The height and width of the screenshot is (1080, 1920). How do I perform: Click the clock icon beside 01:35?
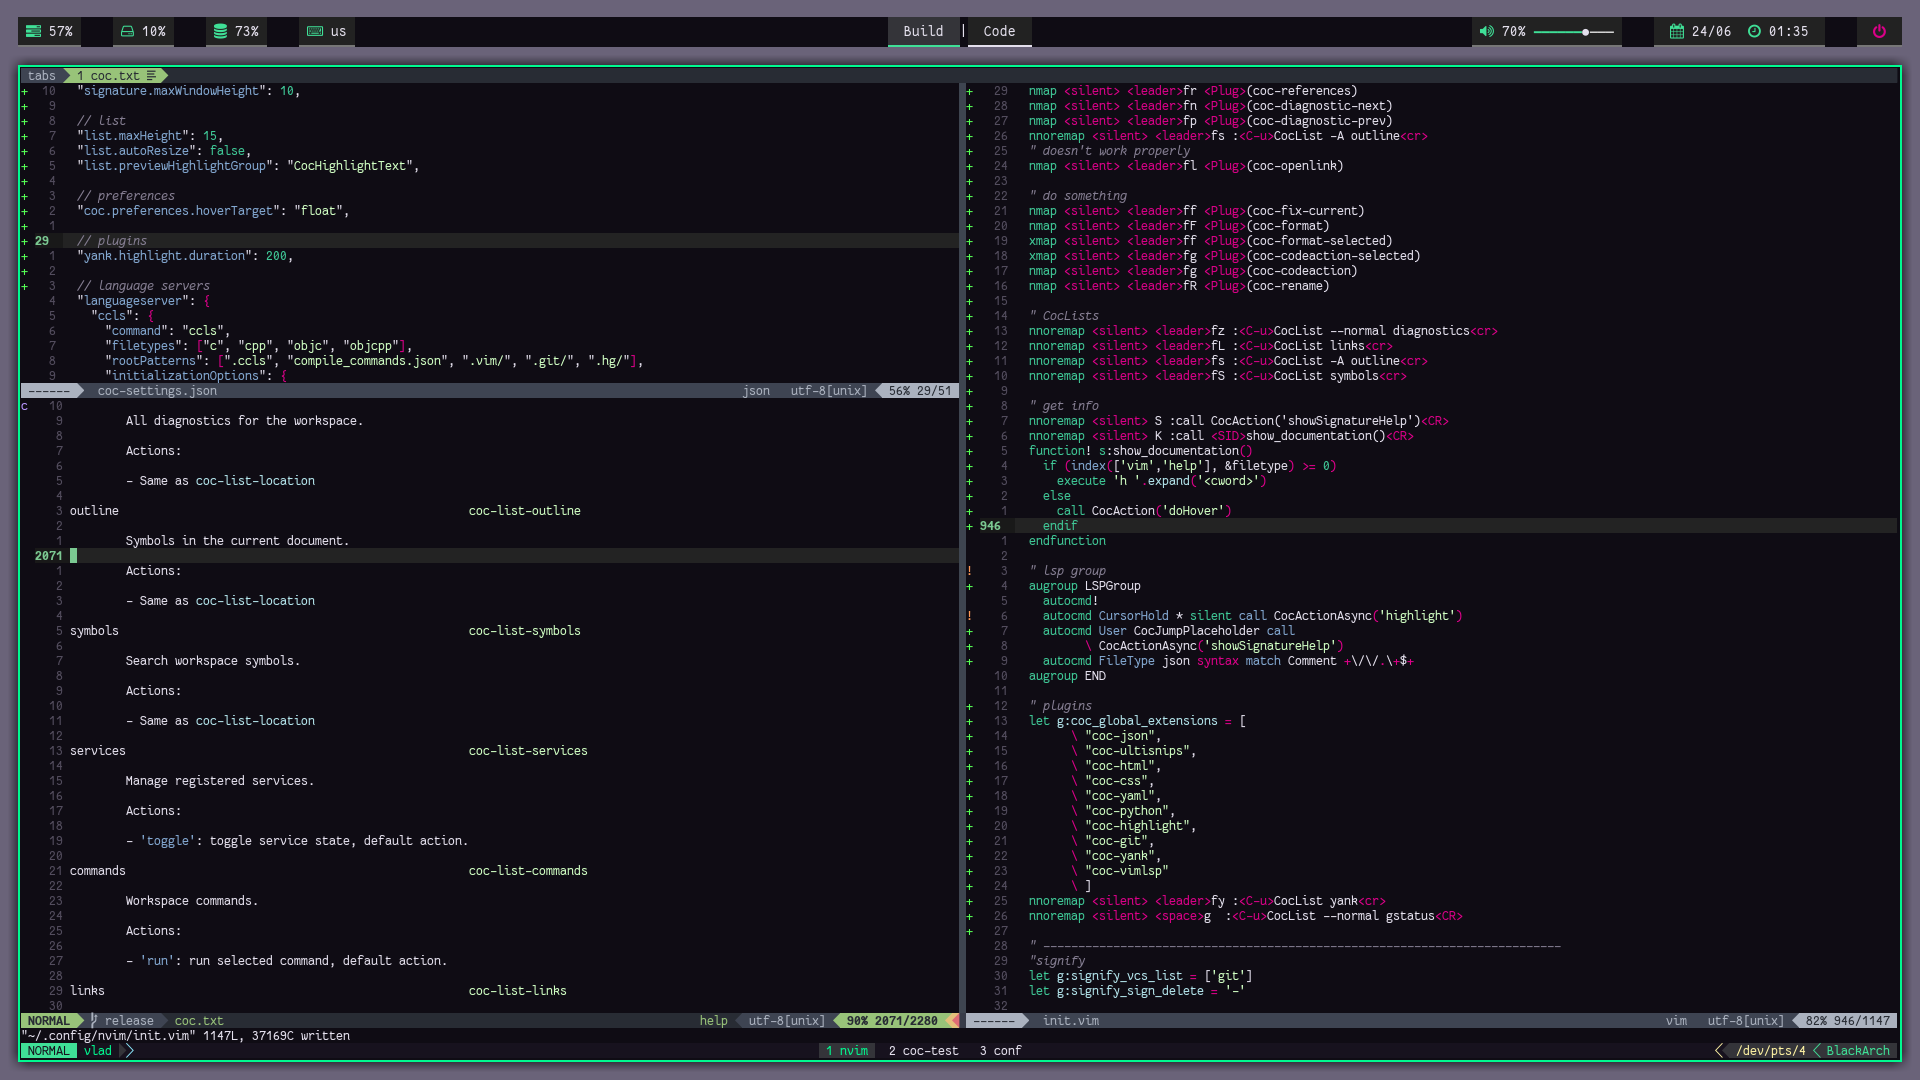click(x=1754, y=31)
